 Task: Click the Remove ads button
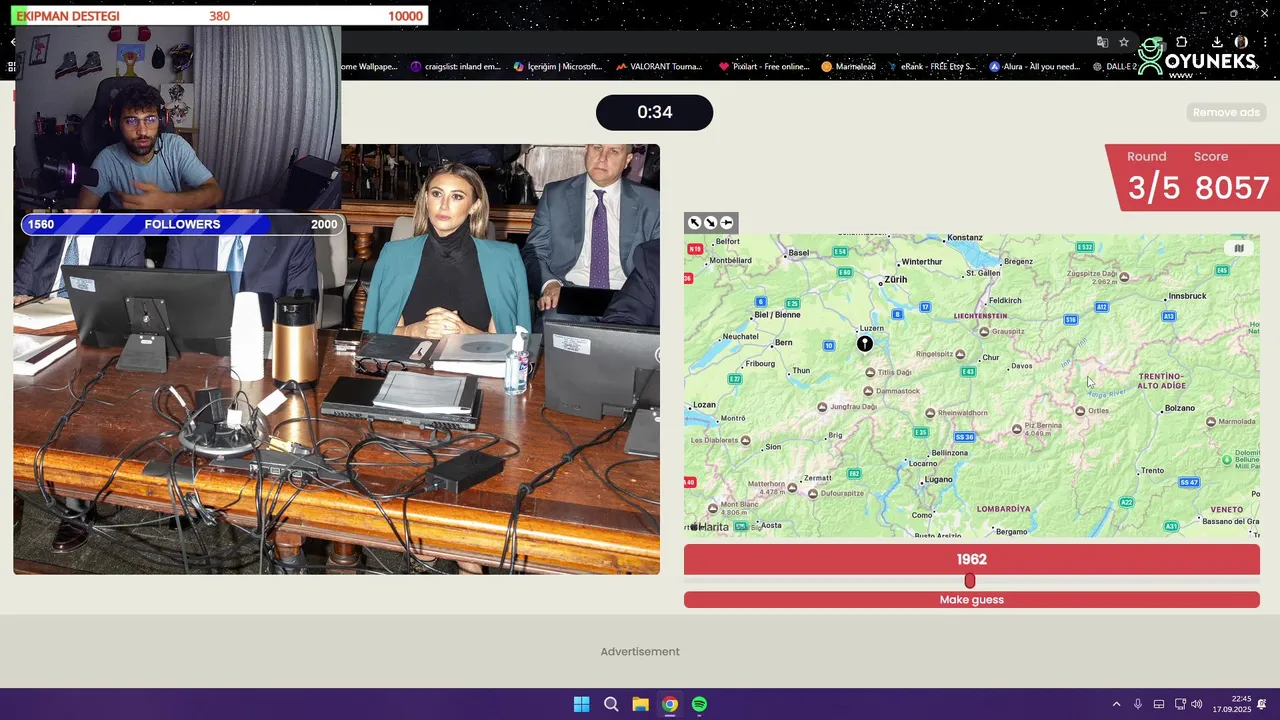coord(1226,112)
